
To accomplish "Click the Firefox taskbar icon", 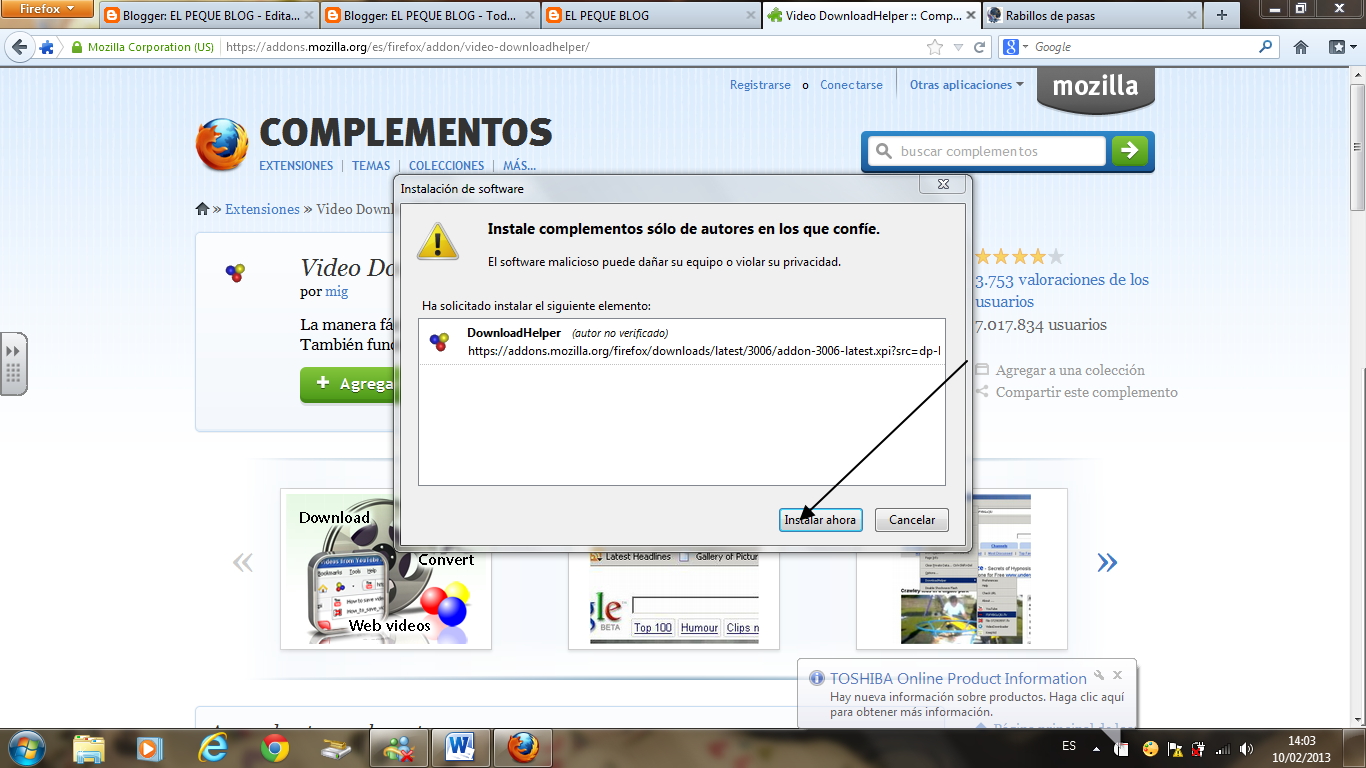I will click(522, 747).
